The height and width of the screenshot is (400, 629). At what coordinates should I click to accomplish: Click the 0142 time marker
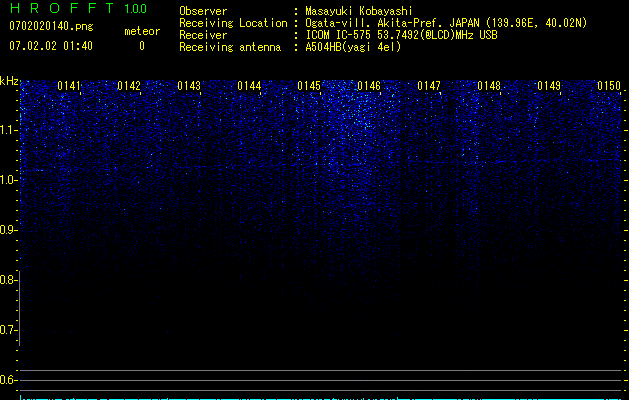click(129, 86)
